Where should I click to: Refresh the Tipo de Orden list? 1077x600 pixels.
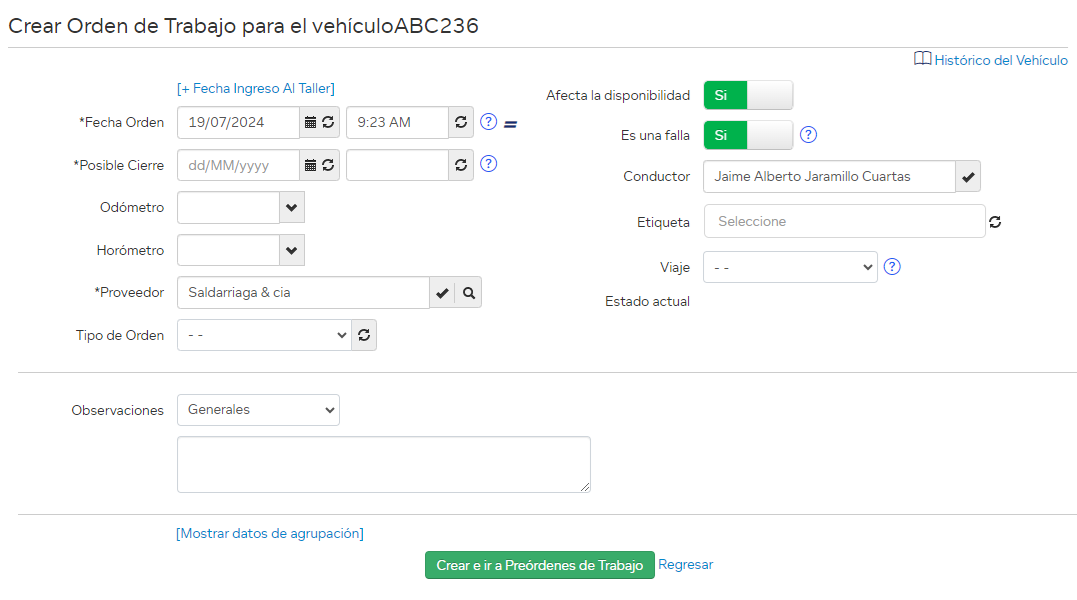(364, 336)
